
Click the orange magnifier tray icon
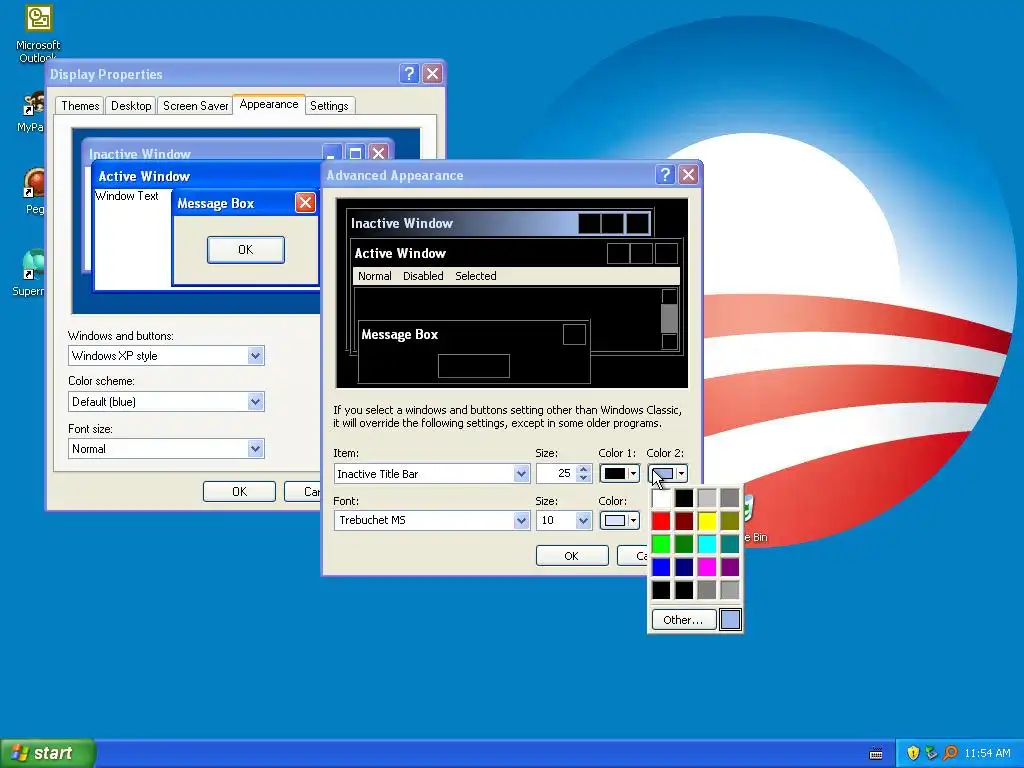click(950, 753)
